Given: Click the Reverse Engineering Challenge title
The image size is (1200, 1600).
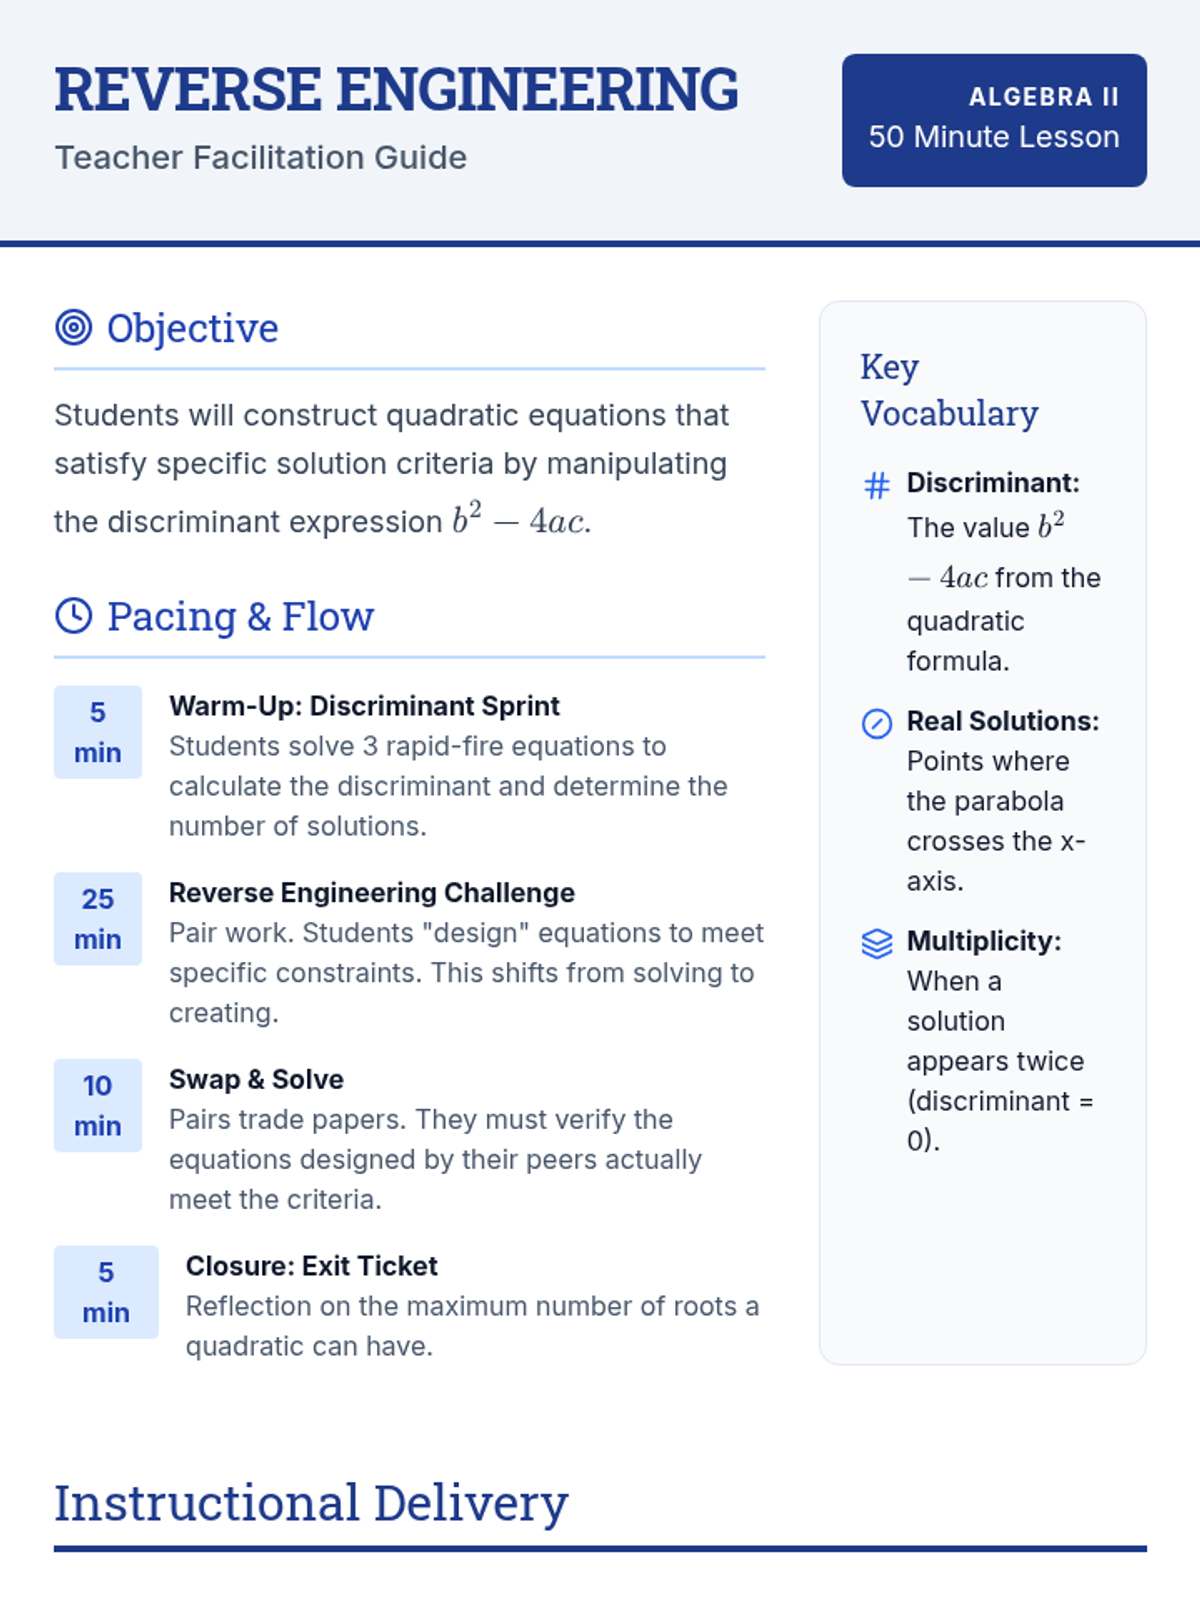Looking at the screenshot, I should point(372,893).
